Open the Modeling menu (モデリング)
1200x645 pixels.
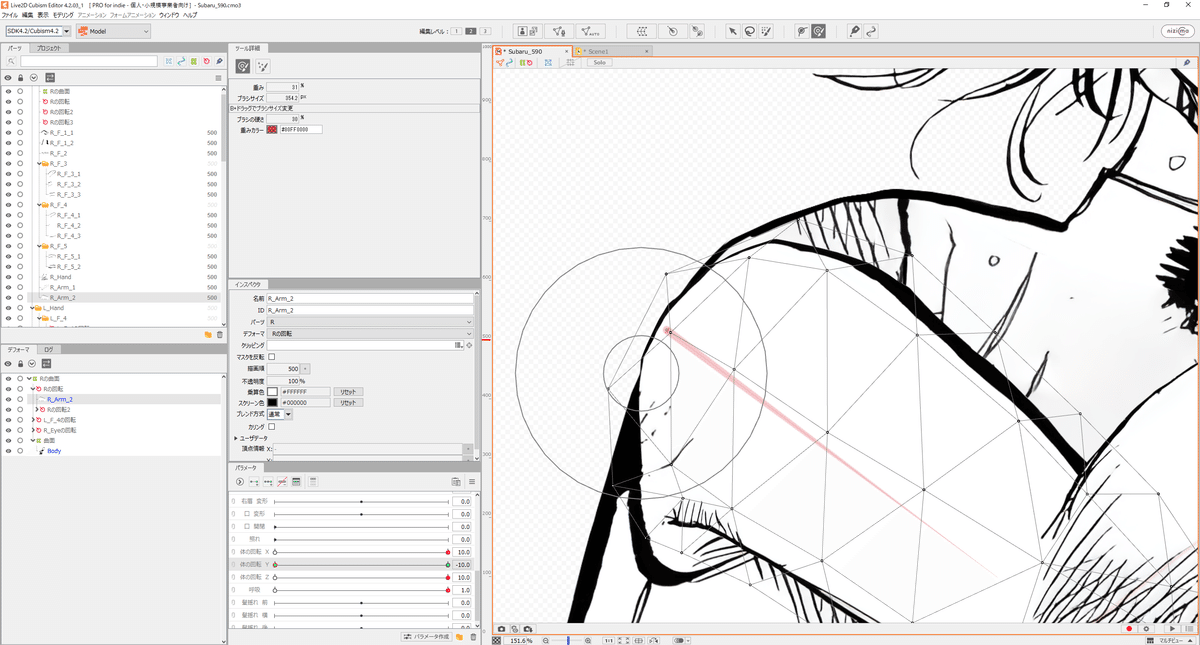[63, 15]
